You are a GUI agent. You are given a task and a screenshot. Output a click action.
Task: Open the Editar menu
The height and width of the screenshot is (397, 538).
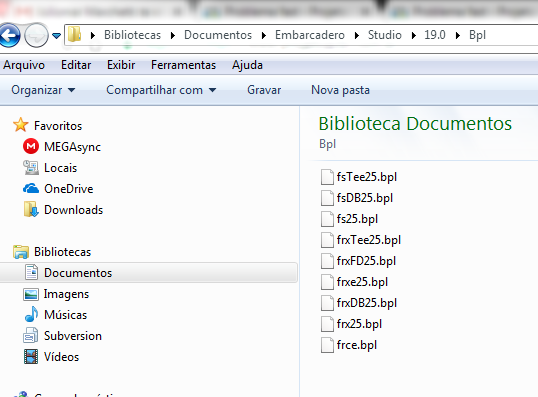(76, 65)
